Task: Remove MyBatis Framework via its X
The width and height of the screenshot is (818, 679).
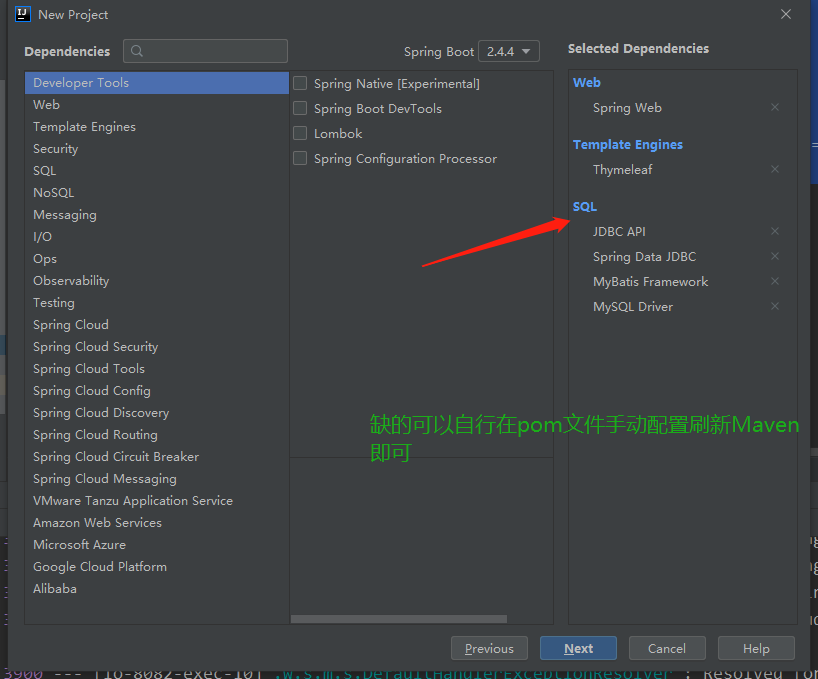Action: [775, 281]
